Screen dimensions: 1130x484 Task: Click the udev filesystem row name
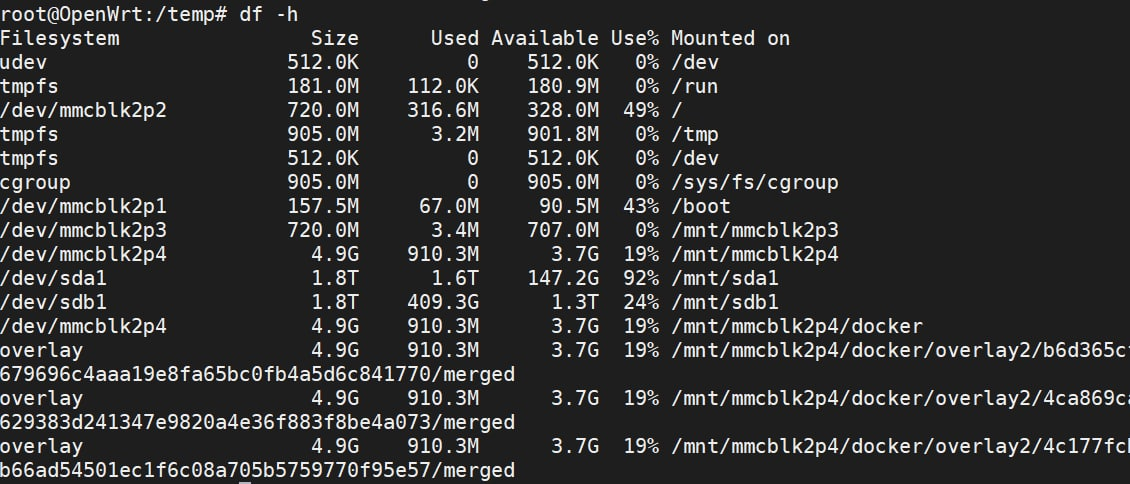pos(23,63)
